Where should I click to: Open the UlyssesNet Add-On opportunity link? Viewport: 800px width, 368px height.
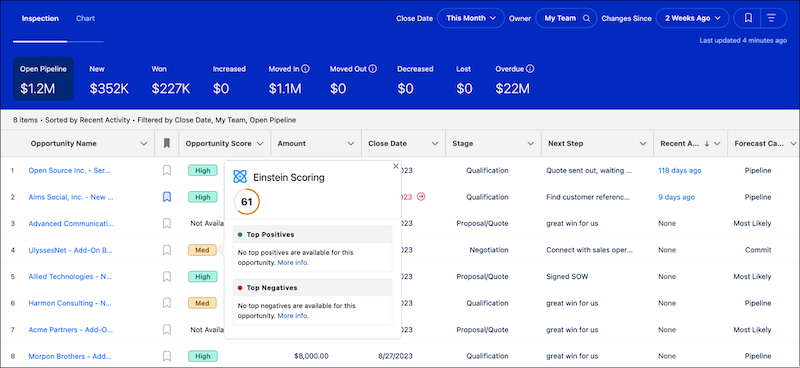click(70, 250)
